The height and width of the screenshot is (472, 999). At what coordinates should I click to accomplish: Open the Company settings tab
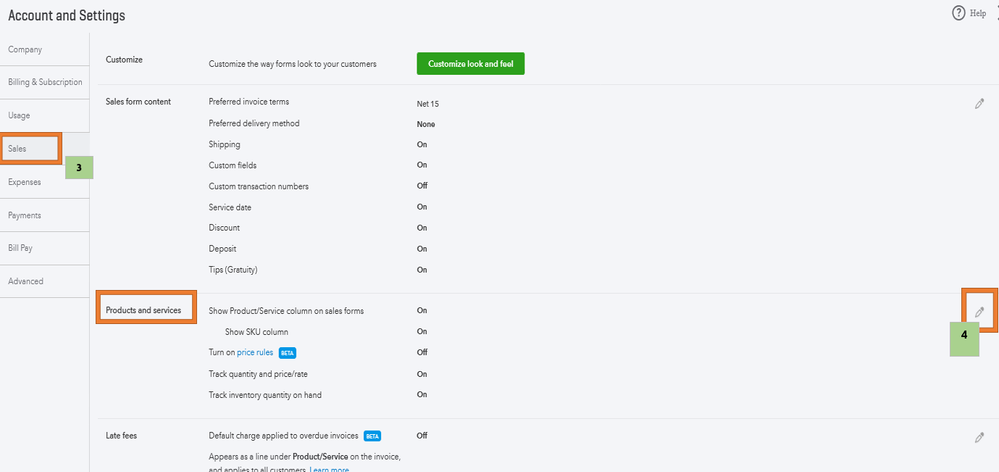[25, 49]
